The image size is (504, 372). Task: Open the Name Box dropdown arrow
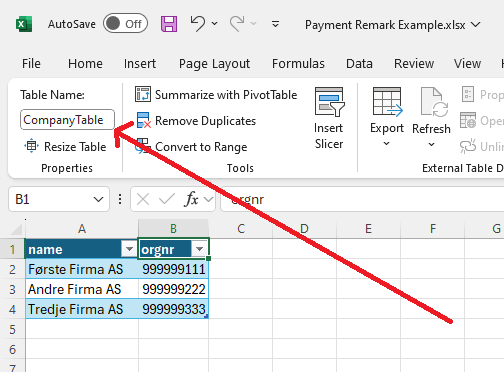pos(98,199)
